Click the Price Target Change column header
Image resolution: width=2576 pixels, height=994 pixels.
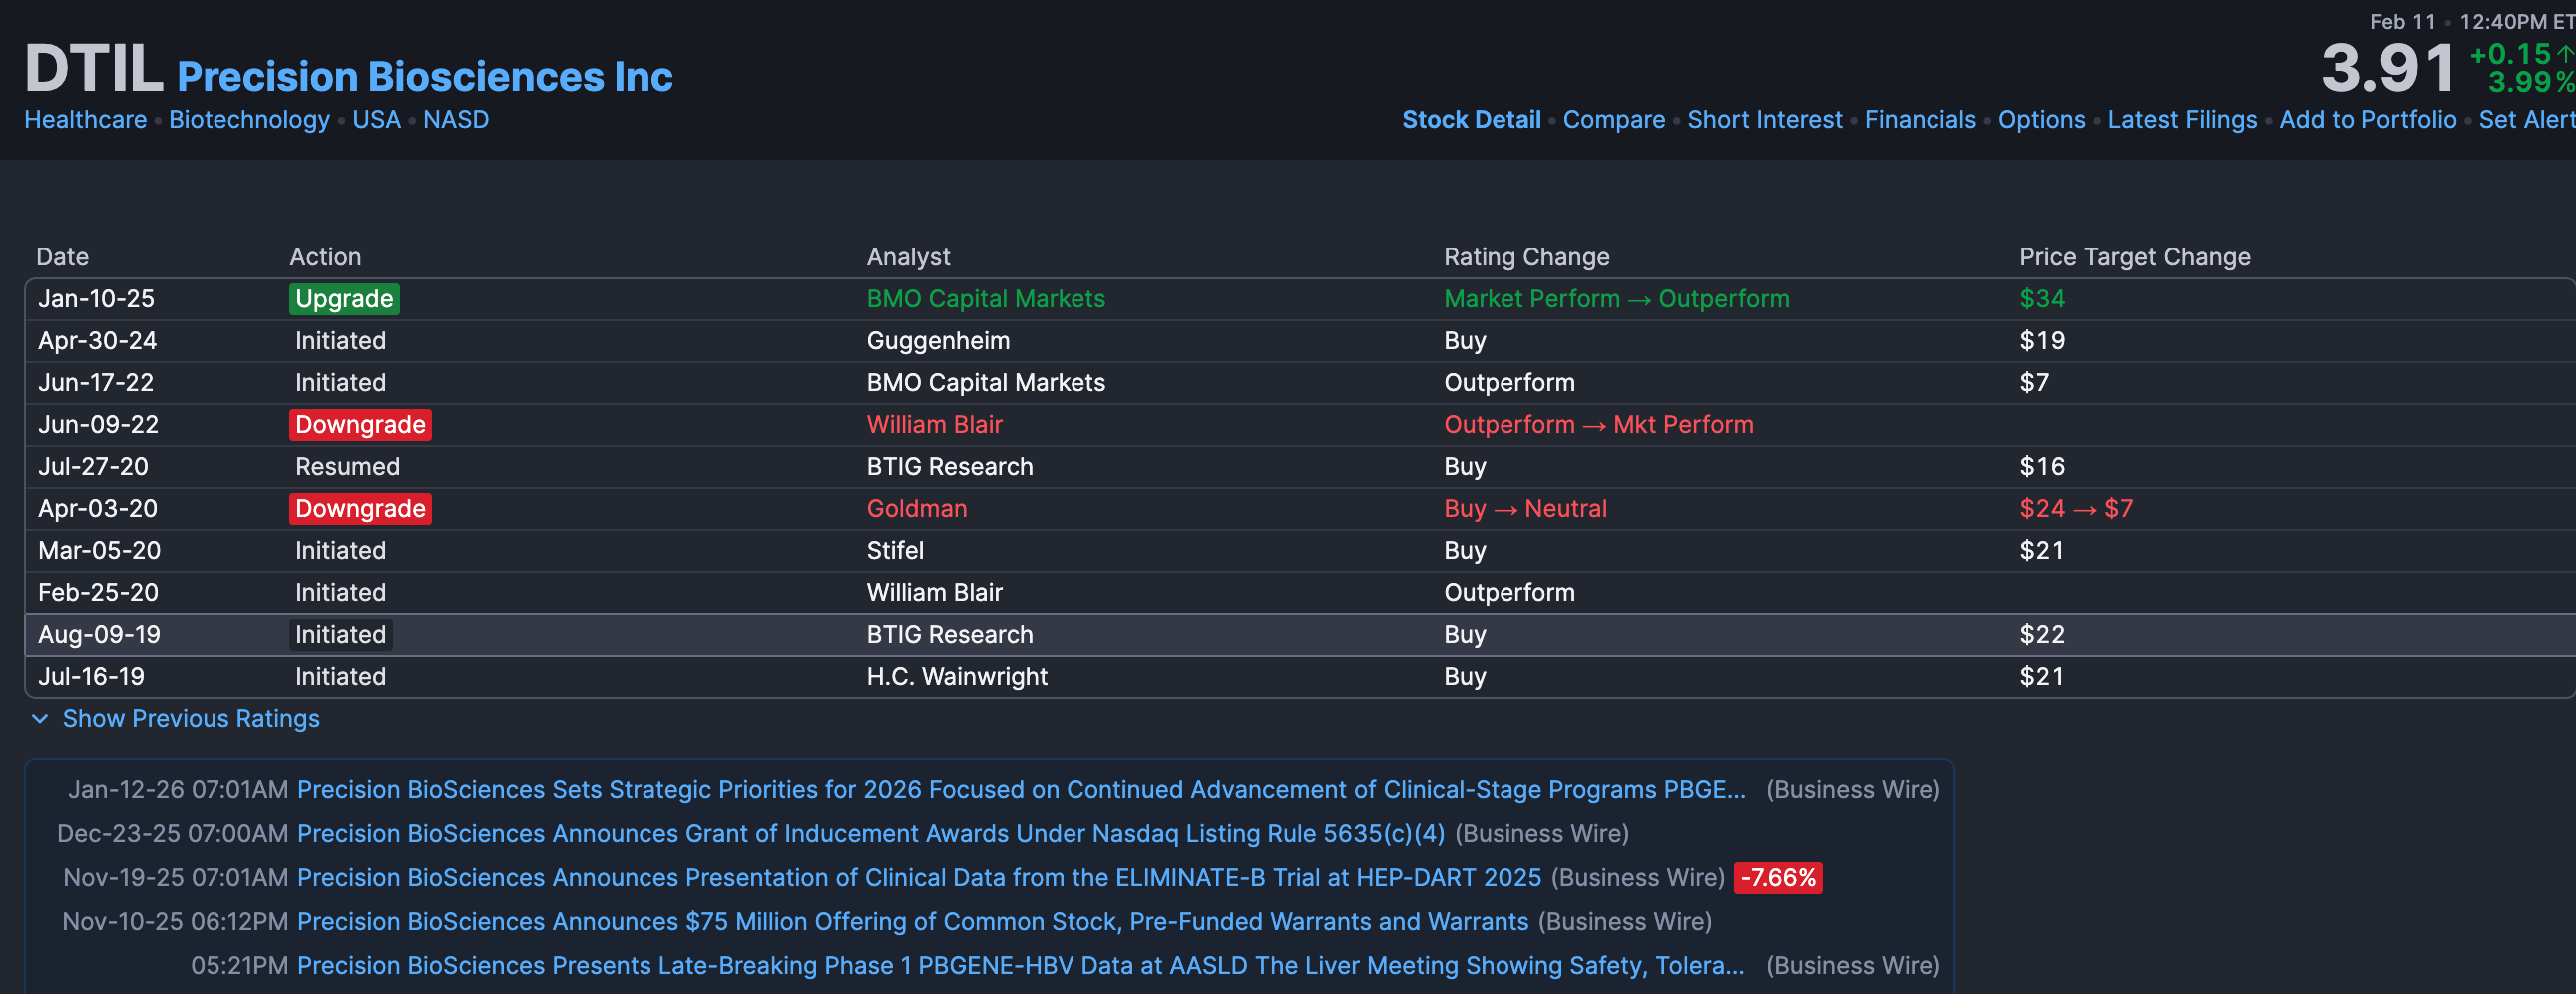2134,257
